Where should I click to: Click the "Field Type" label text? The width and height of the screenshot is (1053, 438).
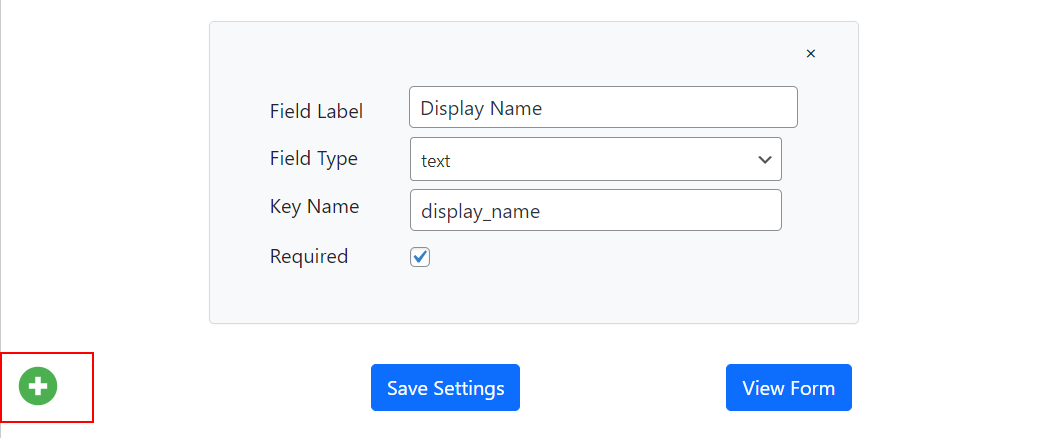(x=314, y=159)
